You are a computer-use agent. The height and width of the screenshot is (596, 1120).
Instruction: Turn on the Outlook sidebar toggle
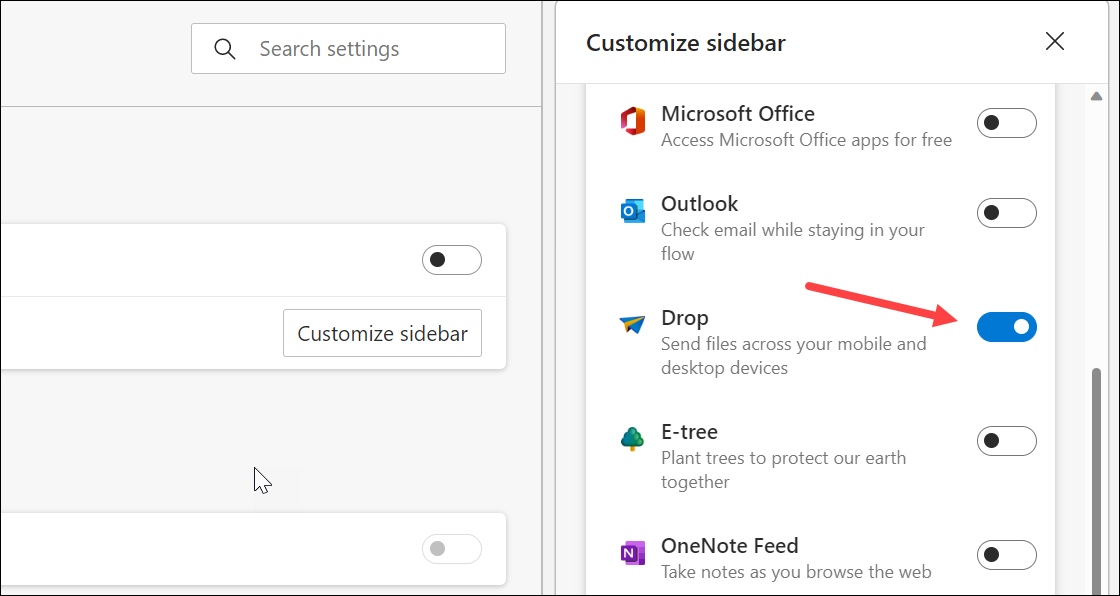1007,212
